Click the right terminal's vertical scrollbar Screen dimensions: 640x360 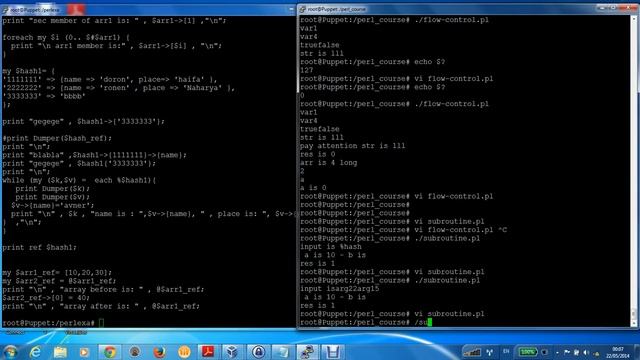point(635,170)
